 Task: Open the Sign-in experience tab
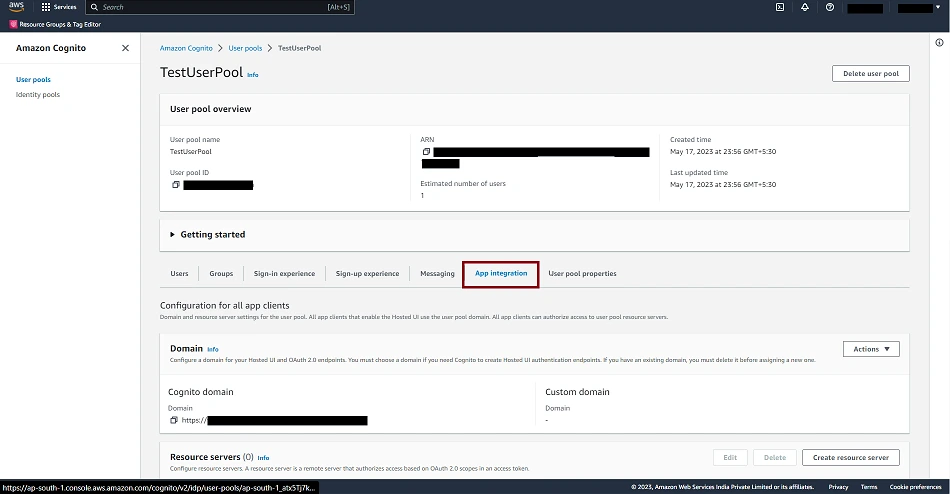click(284, 274)
